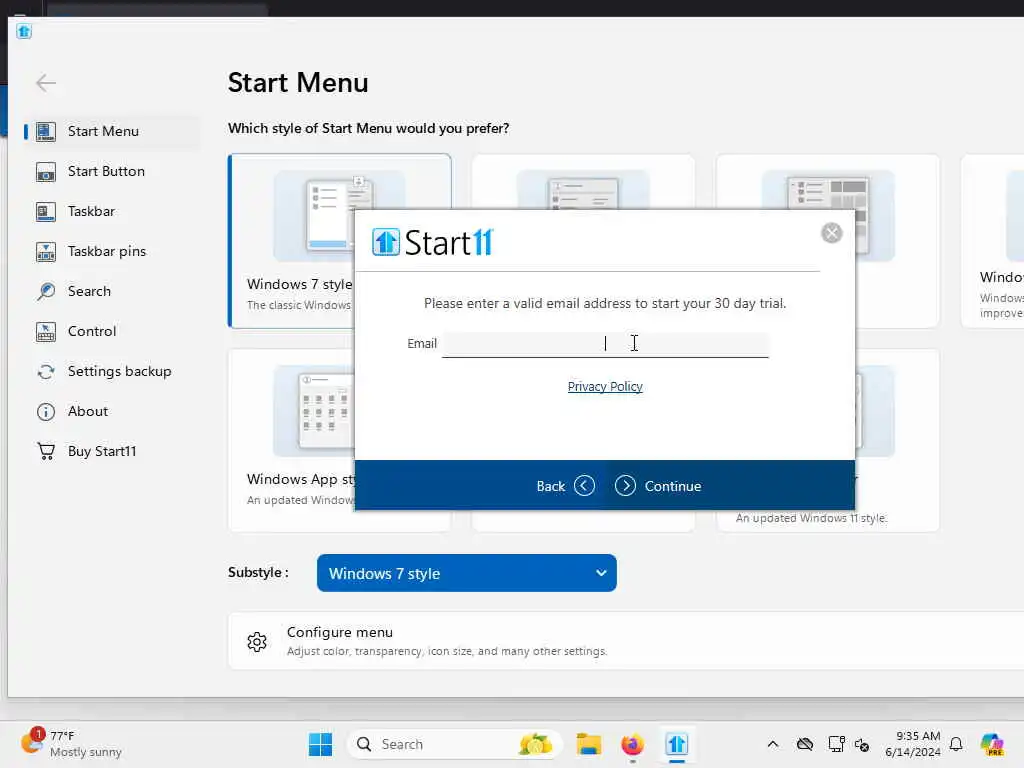Close the Start11 trial dialog

[x=831, y=233]
